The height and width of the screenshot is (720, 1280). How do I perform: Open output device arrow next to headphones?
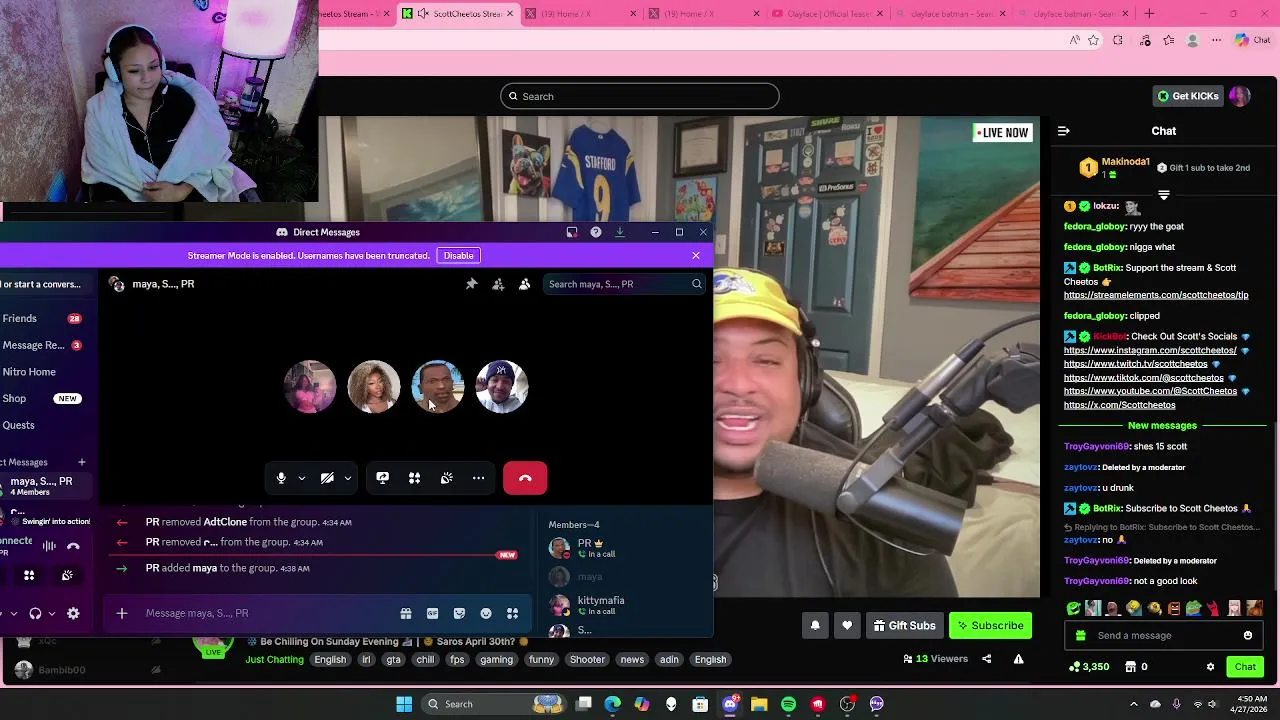click(51, 613)
